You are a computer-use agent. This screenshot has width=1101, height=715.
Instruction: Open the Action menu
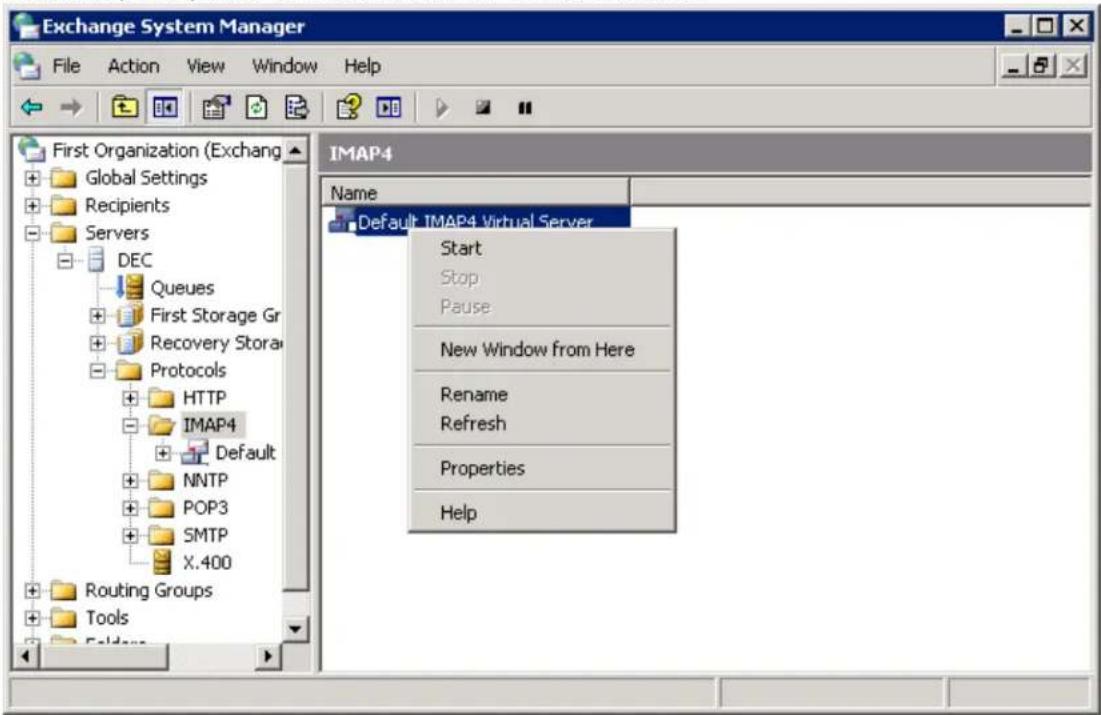click(x=133, y=66)
